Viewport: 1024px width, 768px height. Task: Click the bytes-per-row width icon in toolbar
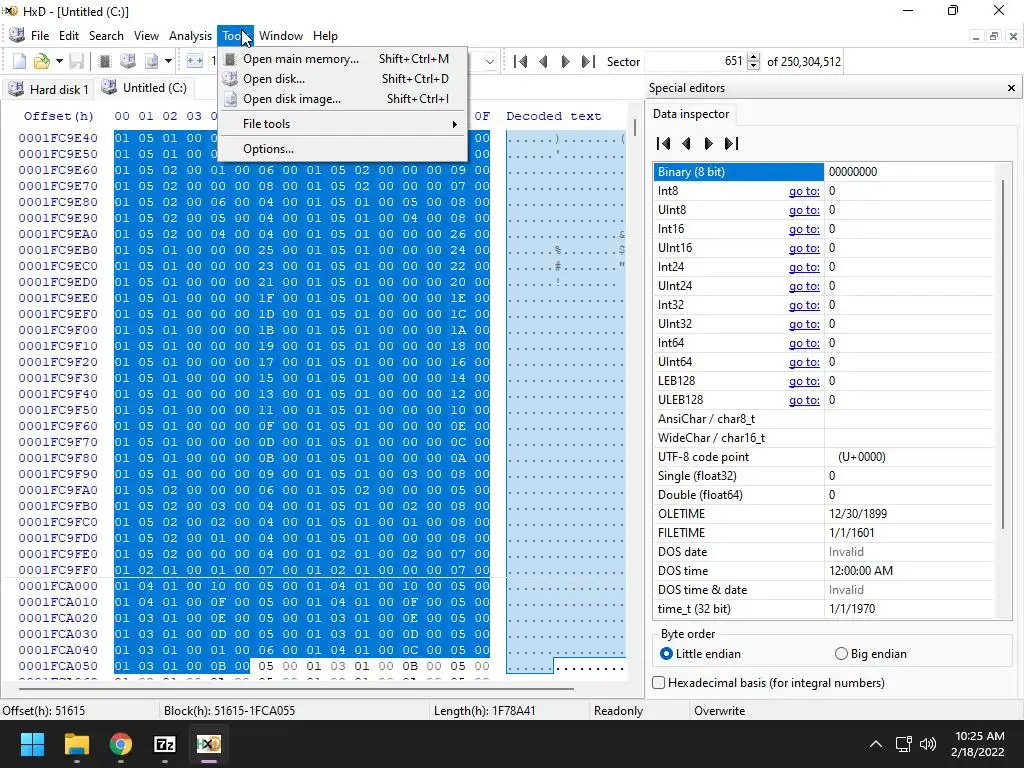pyautogui.click(x=195, y=61)
